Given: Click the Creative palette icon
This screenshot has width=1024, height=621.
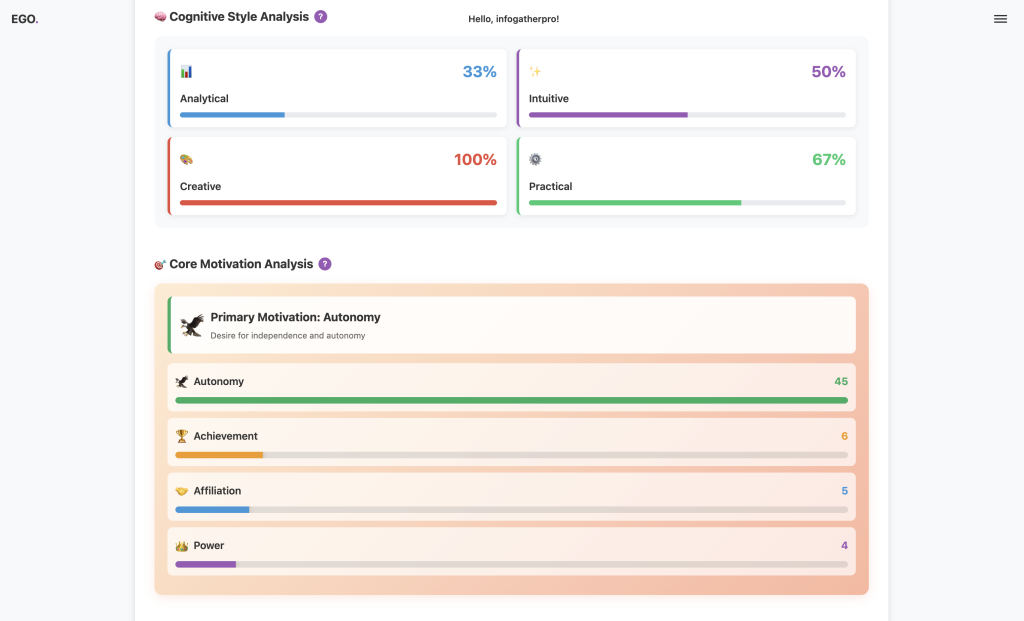Looking at the screenshot, I should point(186,160).
